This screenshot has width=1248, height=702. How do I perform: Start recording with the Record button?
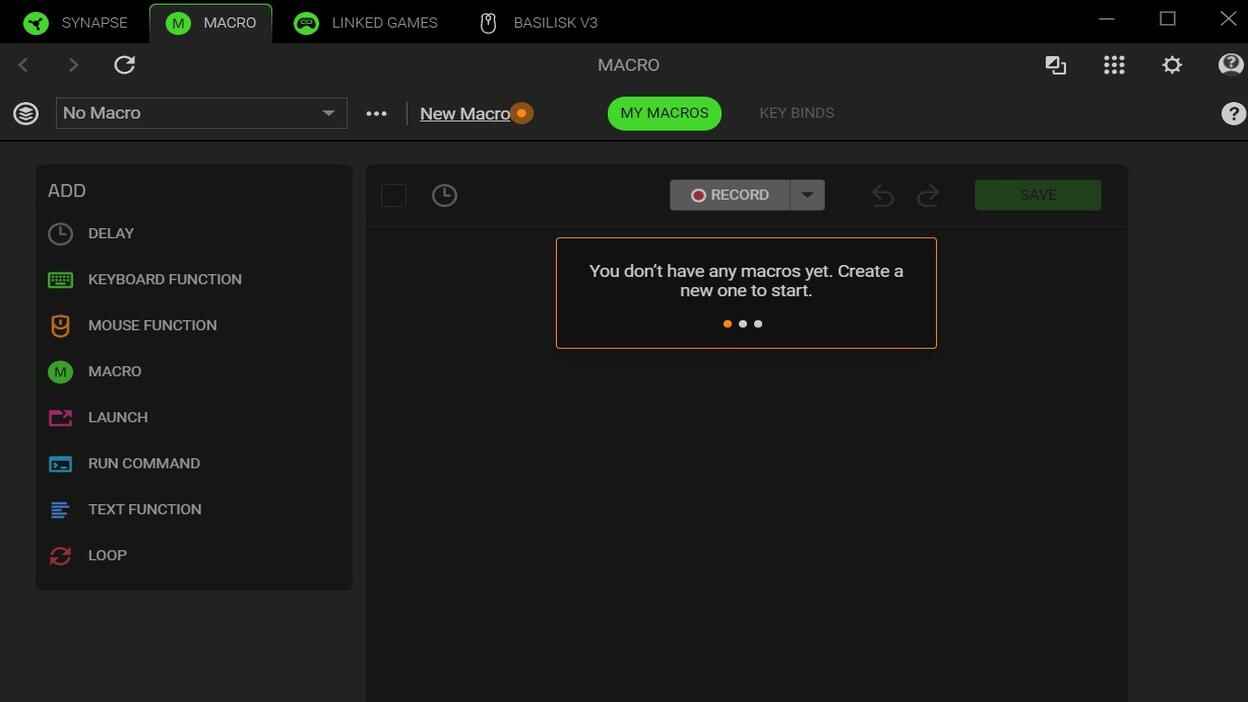click(x=730, y=195)
